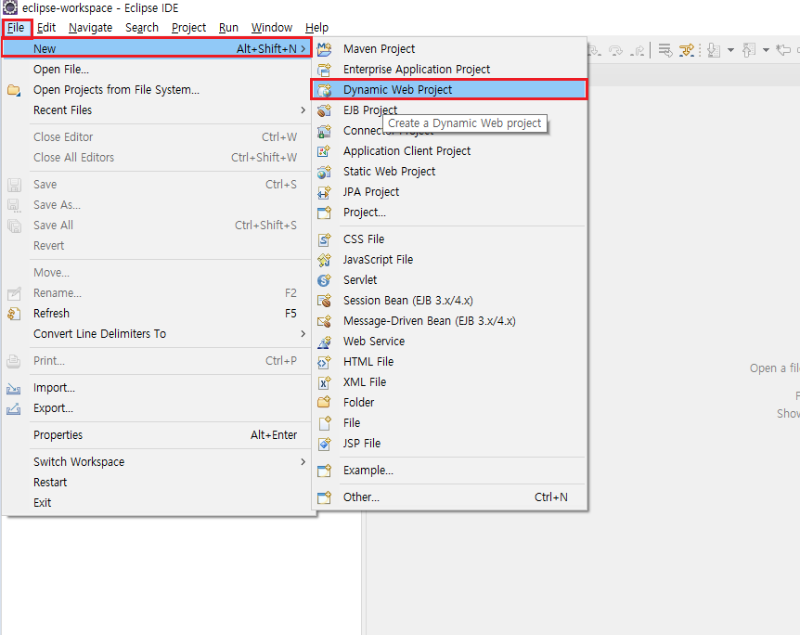Create a new CSS File

(449, 239)
